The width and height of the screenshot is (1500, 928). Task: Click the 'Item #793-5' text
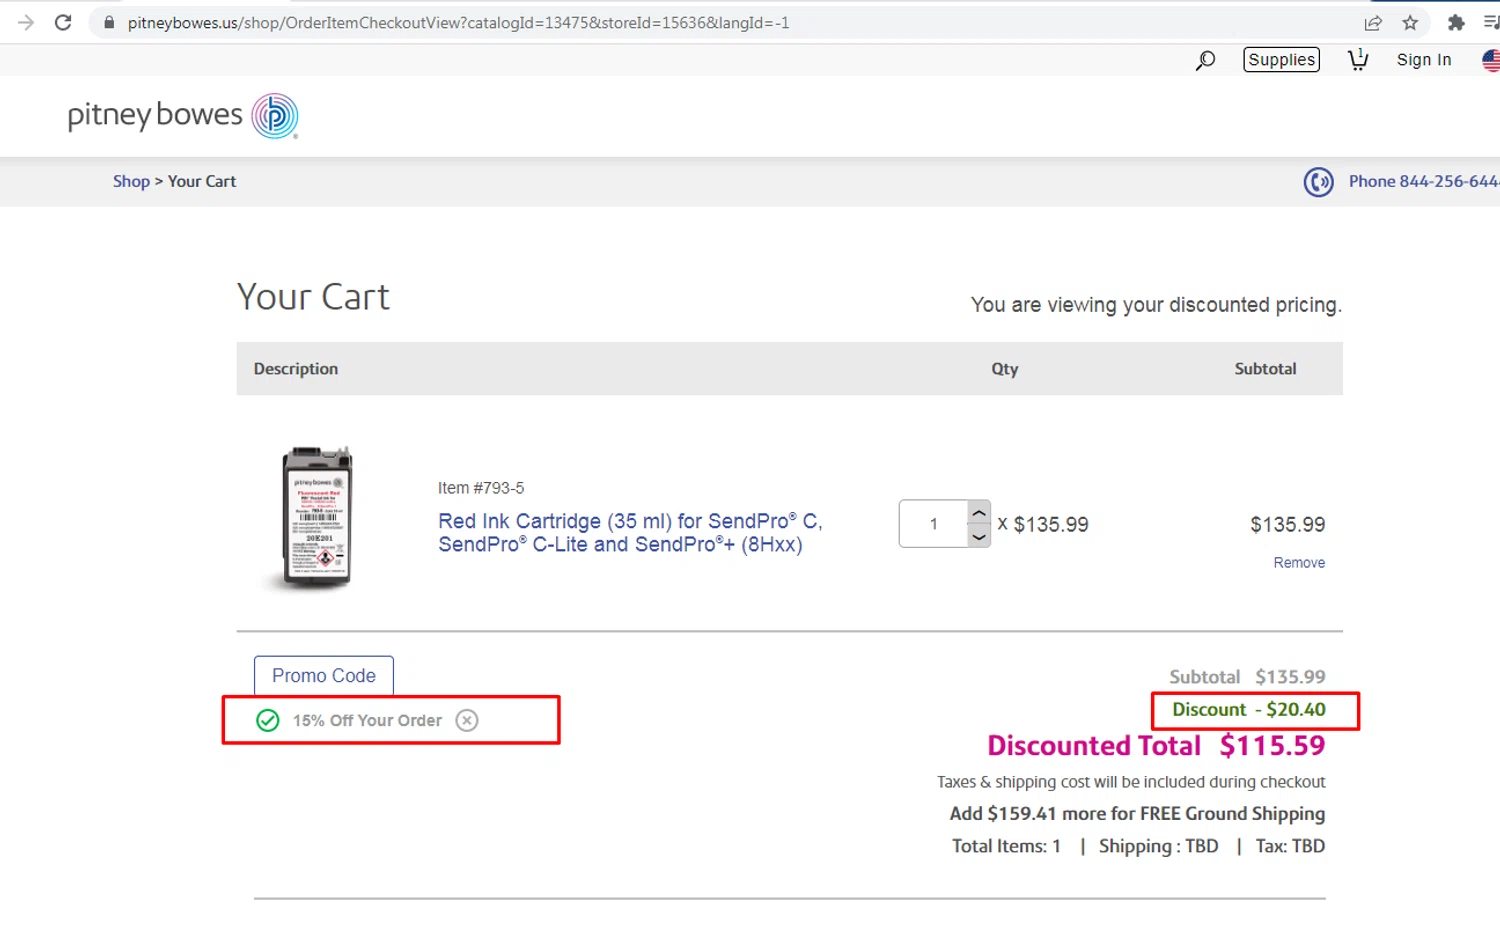pyautogui.click(x=481, y=488)
